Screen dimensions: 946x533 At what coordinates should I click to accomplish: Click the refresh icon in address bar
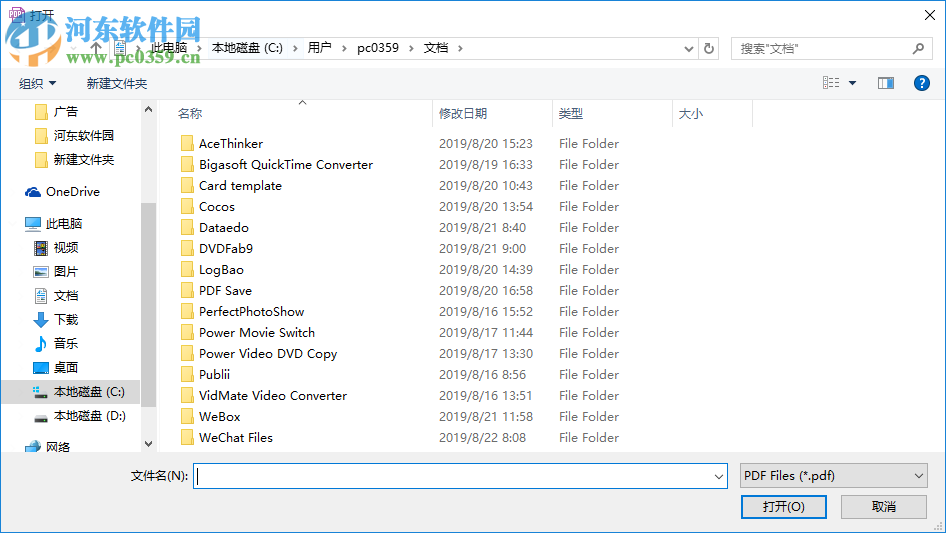click(709, 48)
